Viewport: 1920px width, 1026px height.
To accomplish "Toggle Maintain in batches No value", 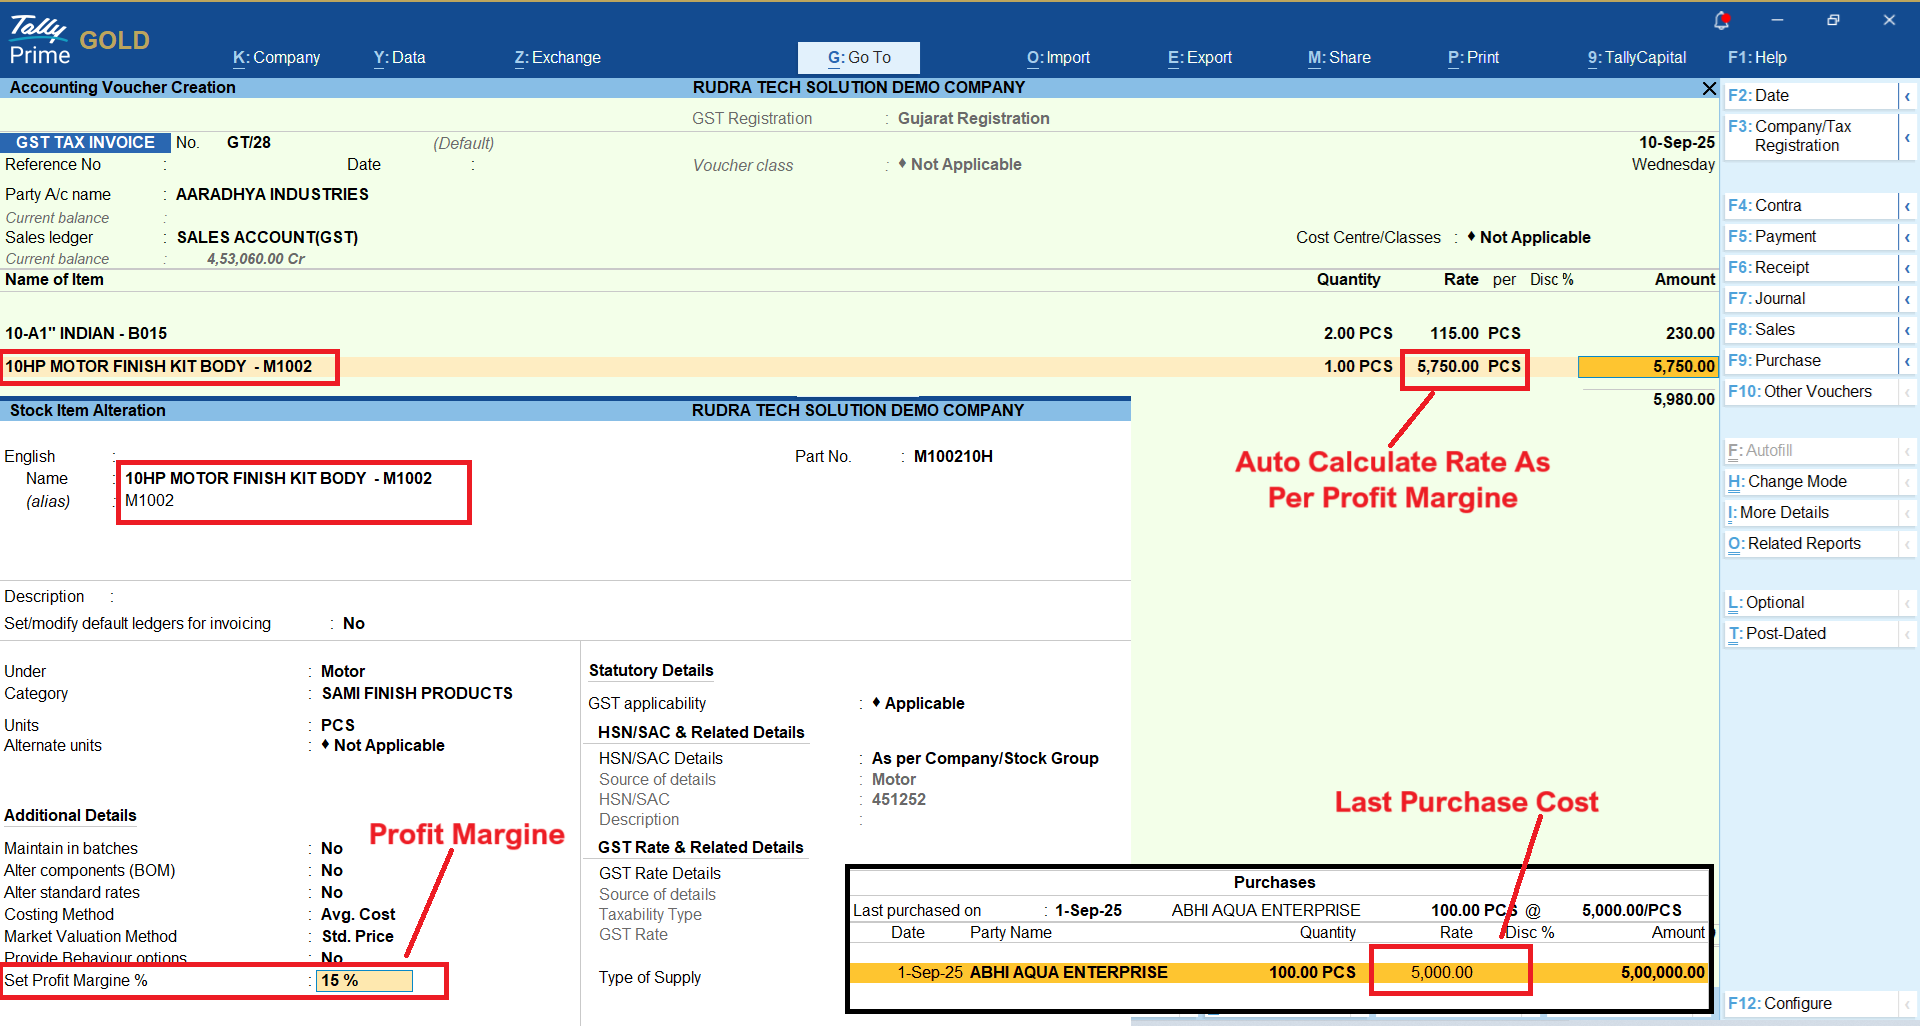I will (332, 848).
